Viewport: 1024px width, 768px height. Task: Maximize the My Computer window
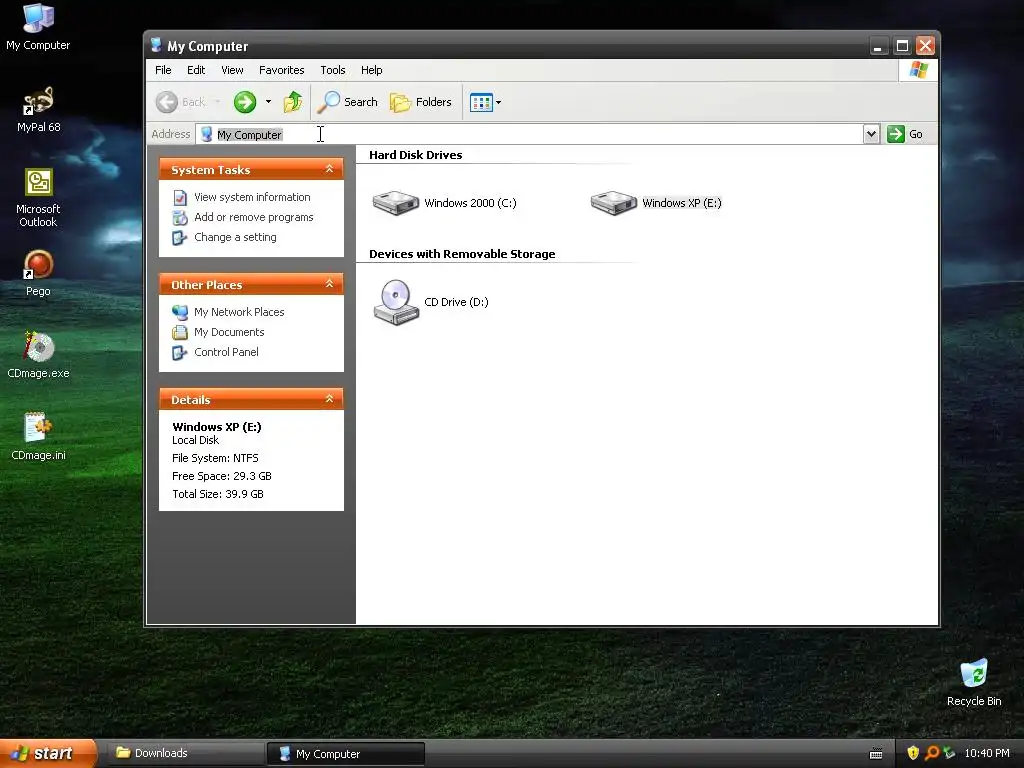(x=902, y=46)
